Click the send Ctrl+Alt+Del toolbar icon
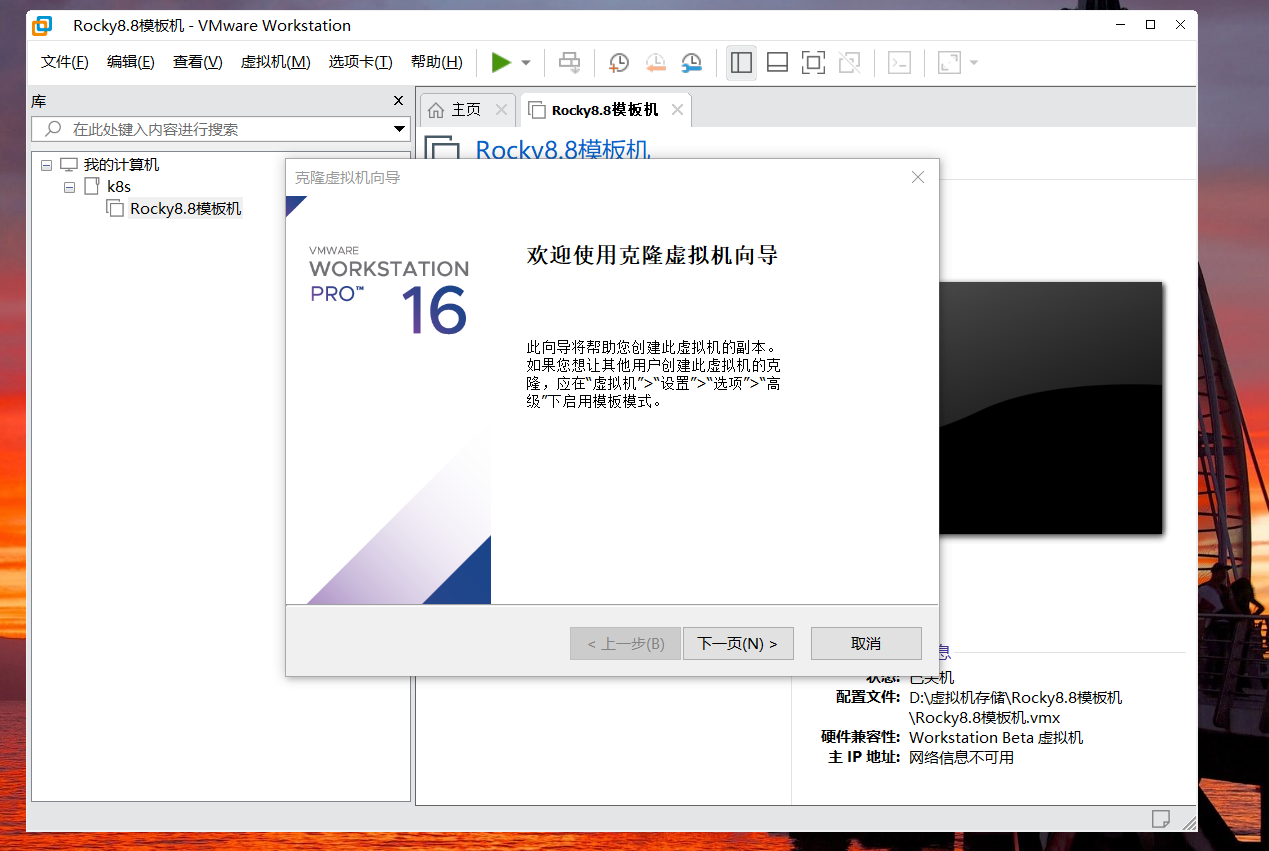The height and width of the screenshot is (851, 1269). tap(569, 63)
